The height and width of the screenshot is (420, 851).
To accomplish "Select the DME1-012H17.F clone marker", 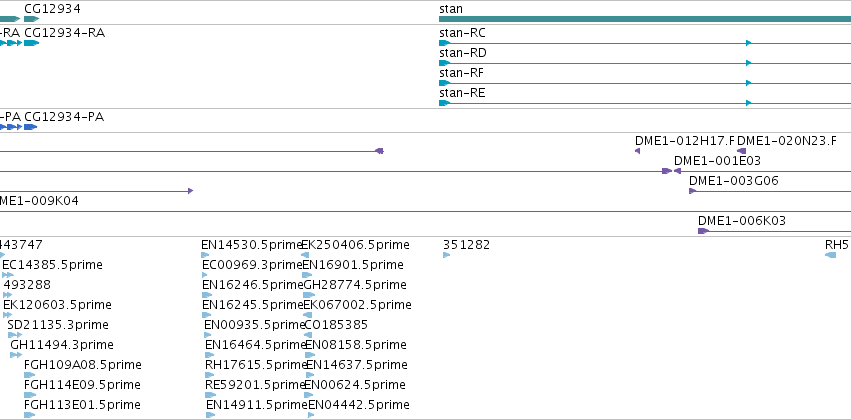I will pos(637,151).
